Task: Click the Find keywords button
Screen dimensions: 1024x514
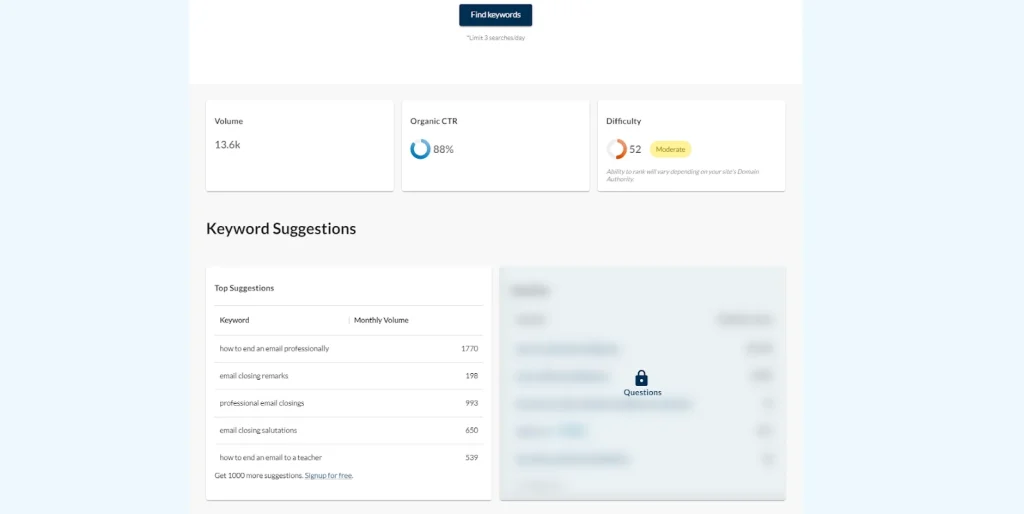Action: tap(495, 15)
